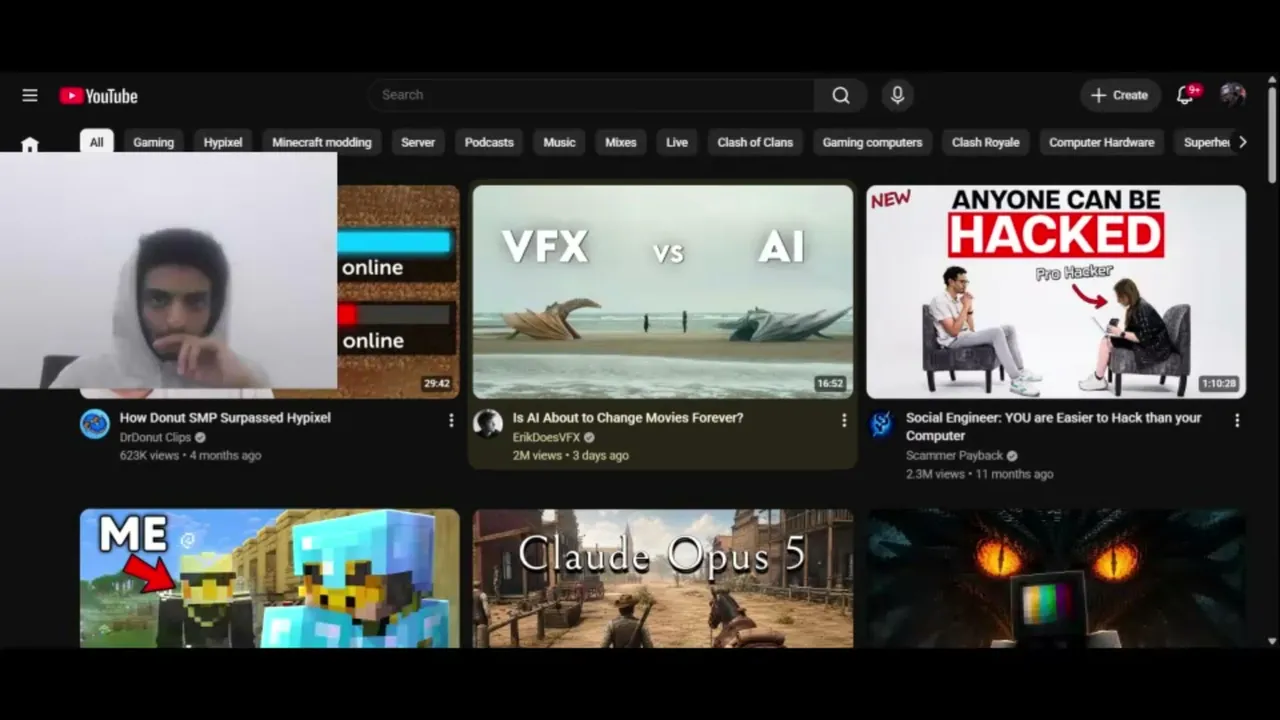Select the All filter chip
This screenshot has width=1280, height=720.
coord(97,142)
